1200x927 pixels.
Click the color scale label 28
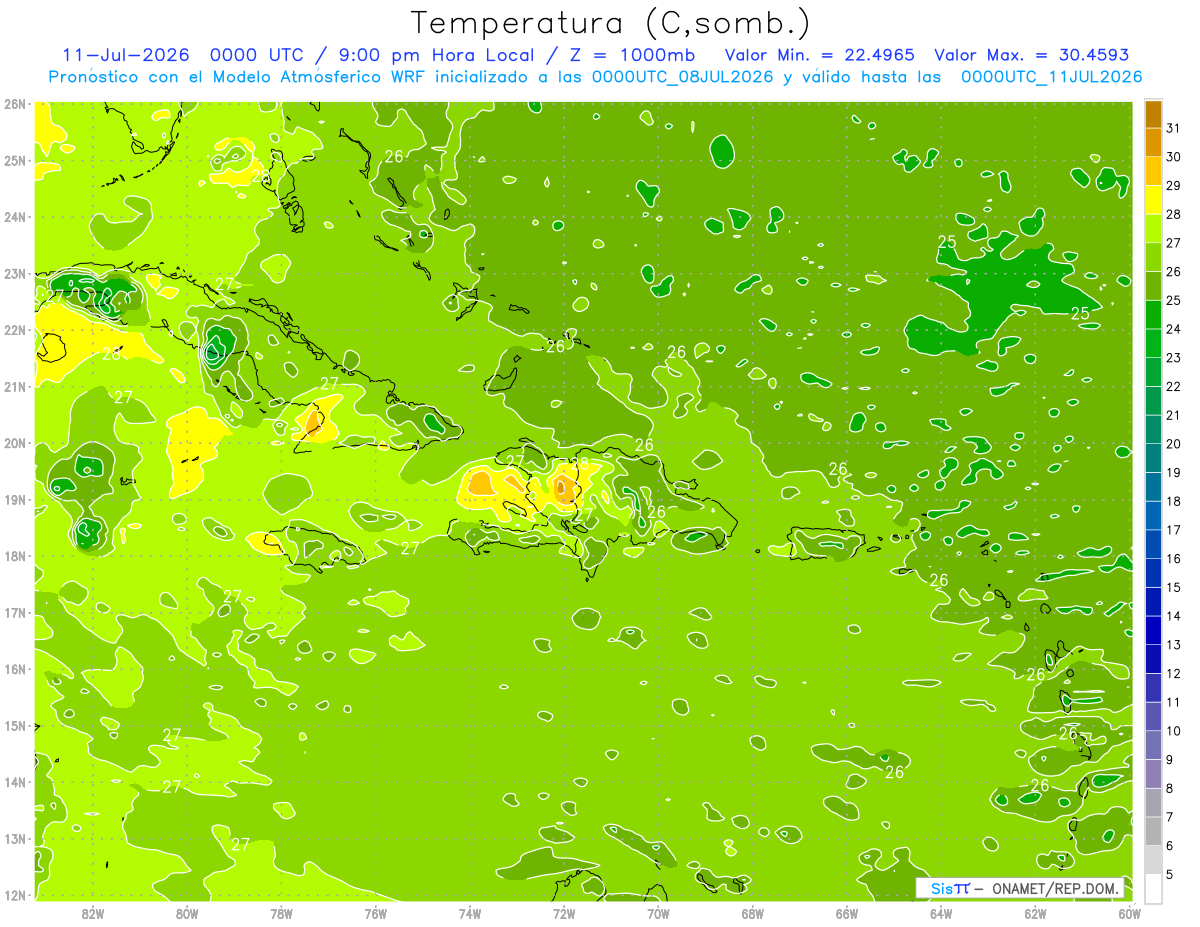pyautogui.click(x=1174, y=214)
